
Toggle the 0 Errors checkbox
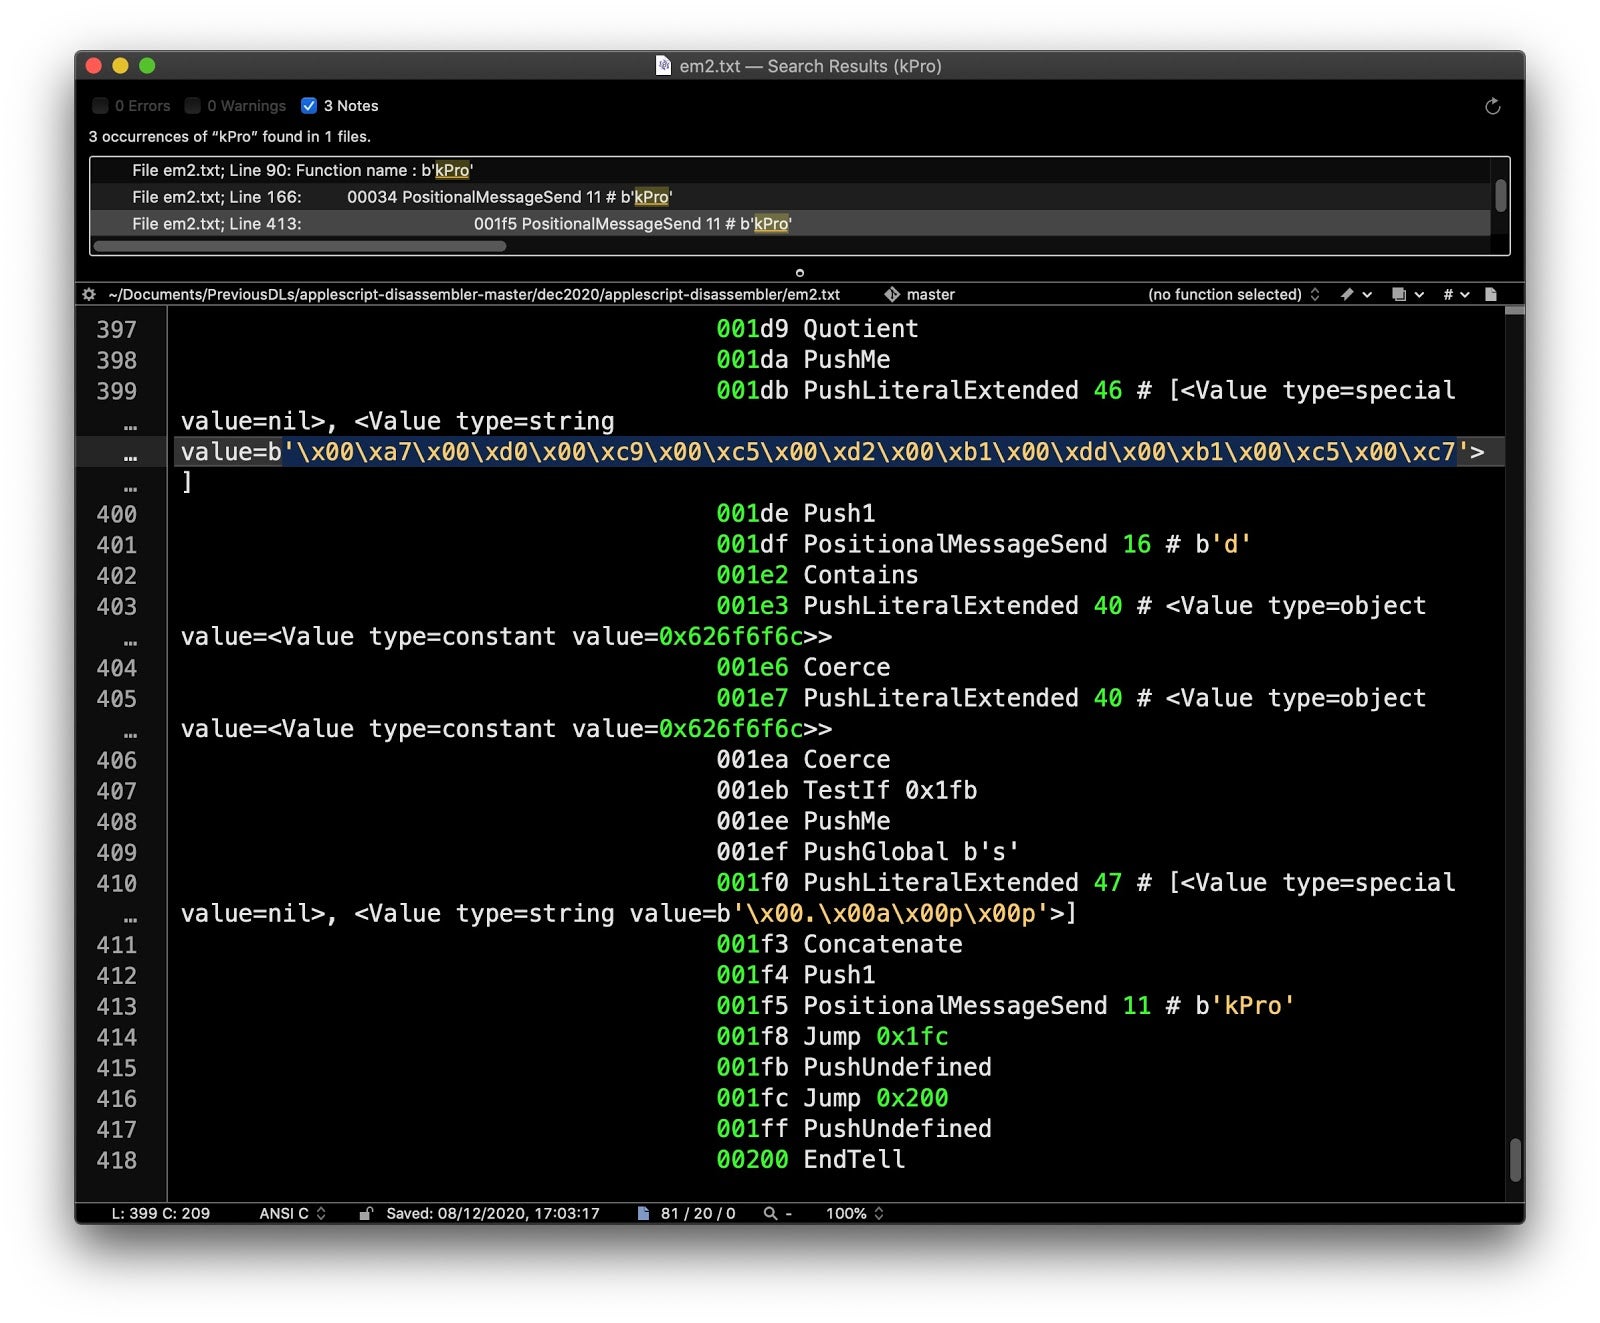tap(100, 106)
